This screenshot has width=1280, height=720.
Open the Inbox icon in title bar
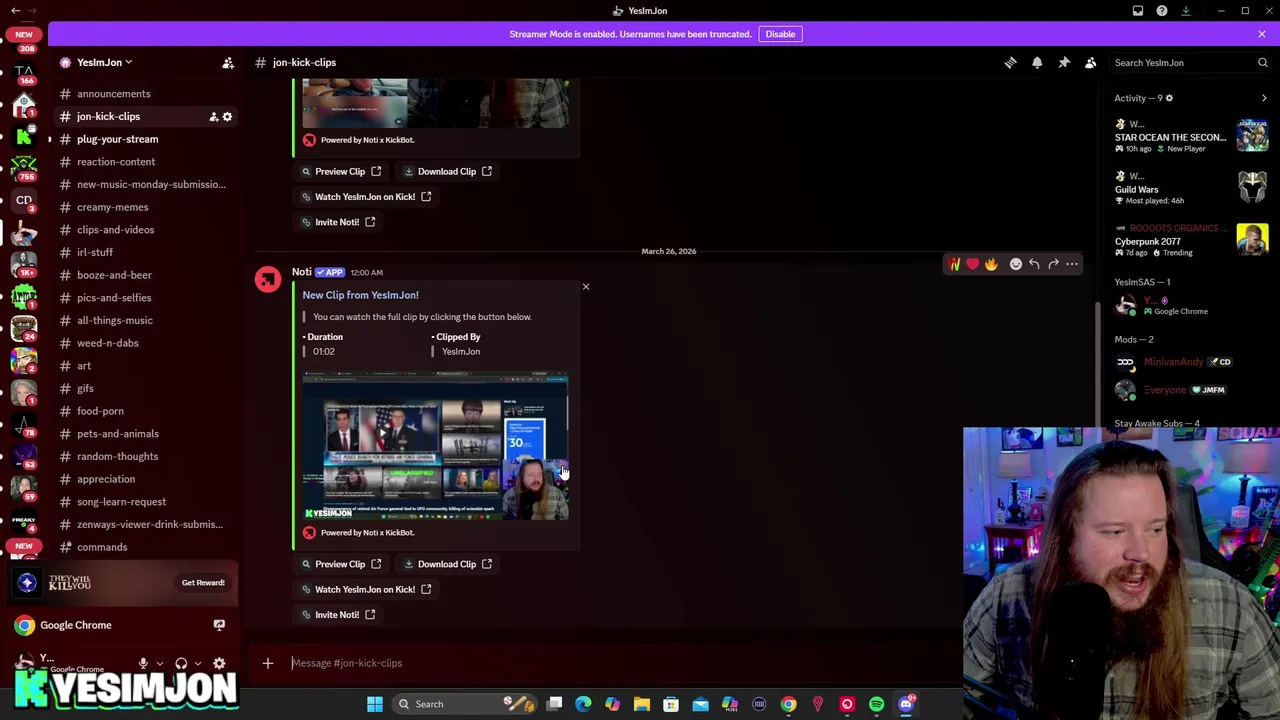coord(1138,11)
